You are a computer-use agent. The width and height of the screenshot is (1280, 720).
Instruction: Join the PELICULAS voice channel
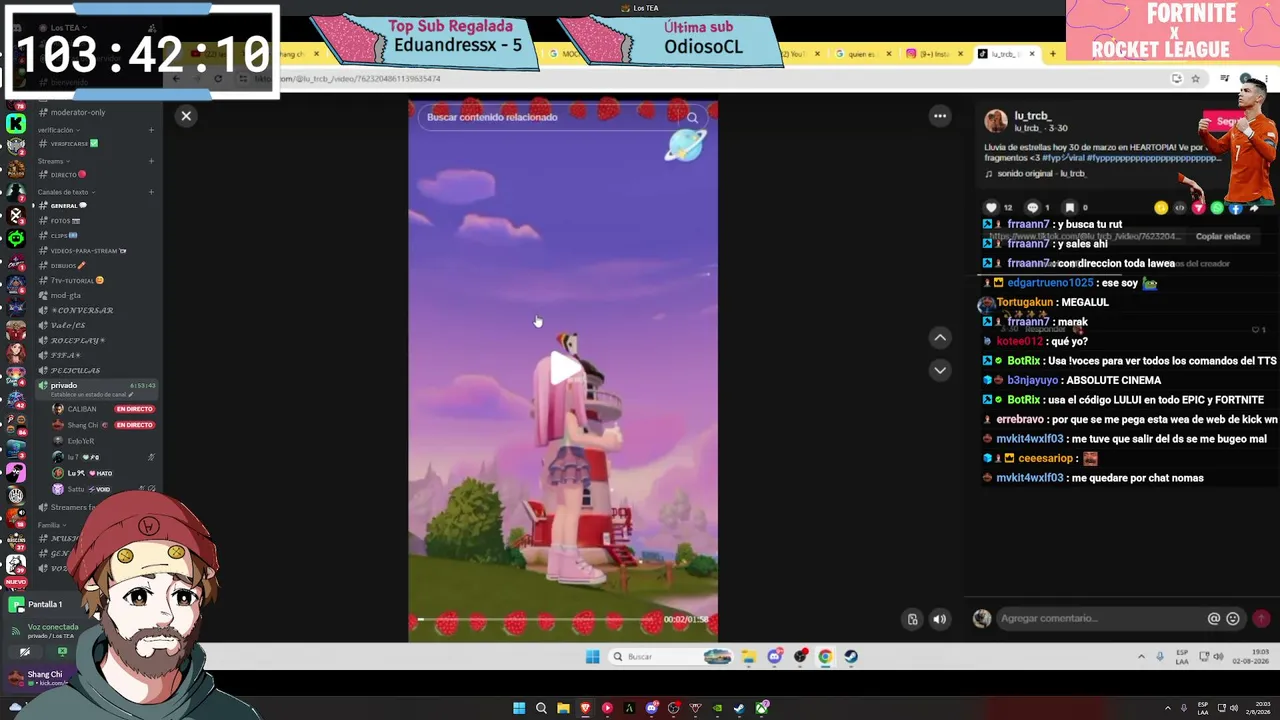pyautogui.click(x=76, y=371)
